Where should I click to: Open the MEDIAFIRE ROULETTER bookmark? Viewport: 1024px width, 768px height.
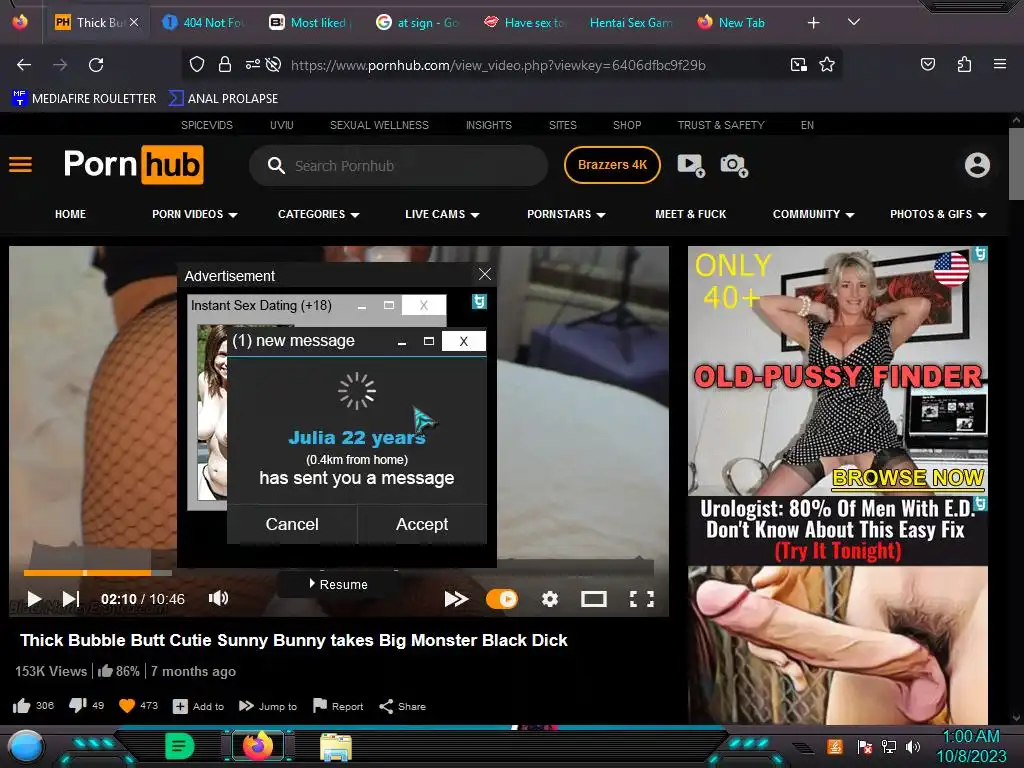pyautogui.click(x=84, y=99)
